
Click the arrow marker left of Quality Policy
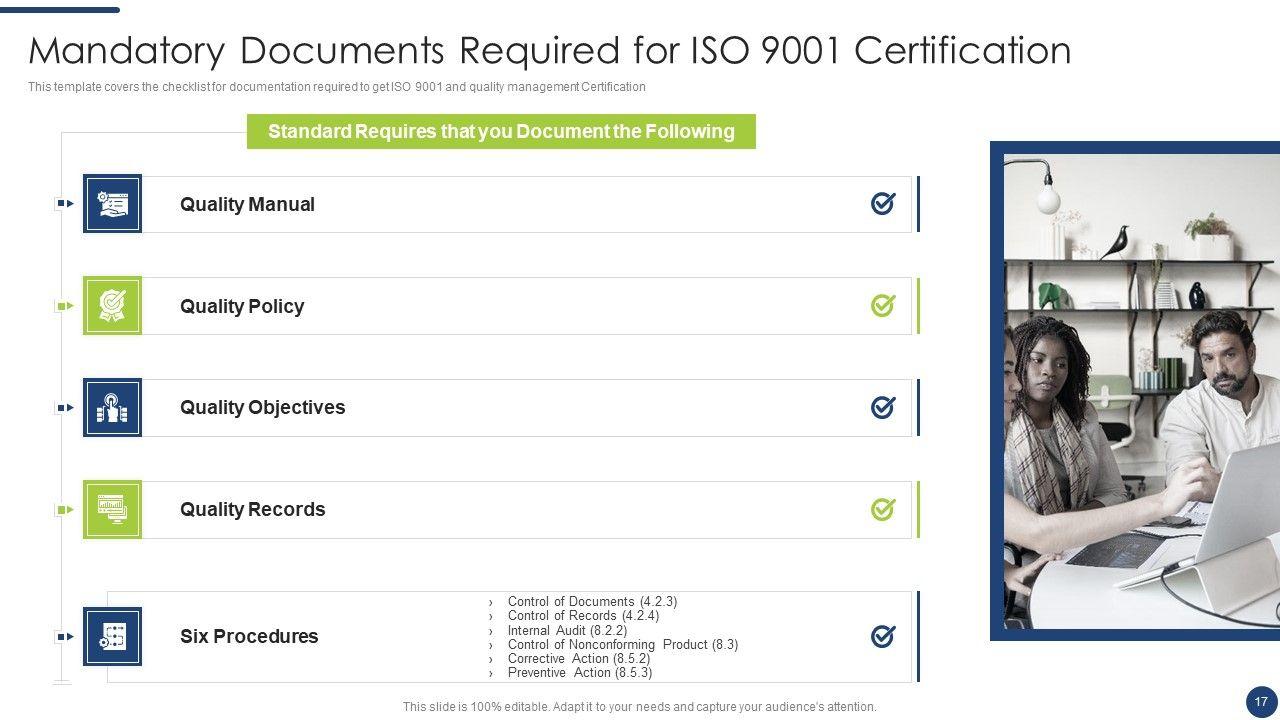click(65, 306)
